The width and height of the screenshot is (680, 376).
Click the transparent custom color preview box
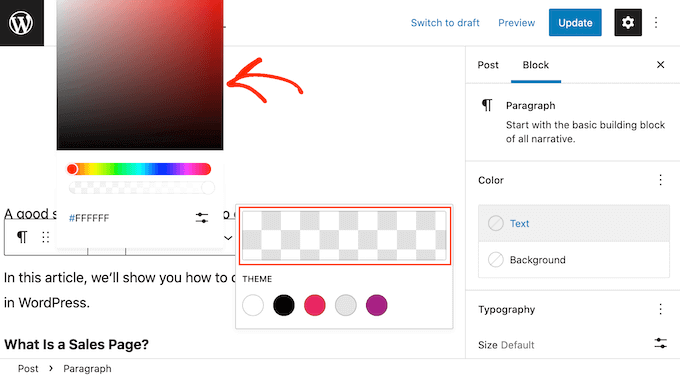(x=345, y=236)
